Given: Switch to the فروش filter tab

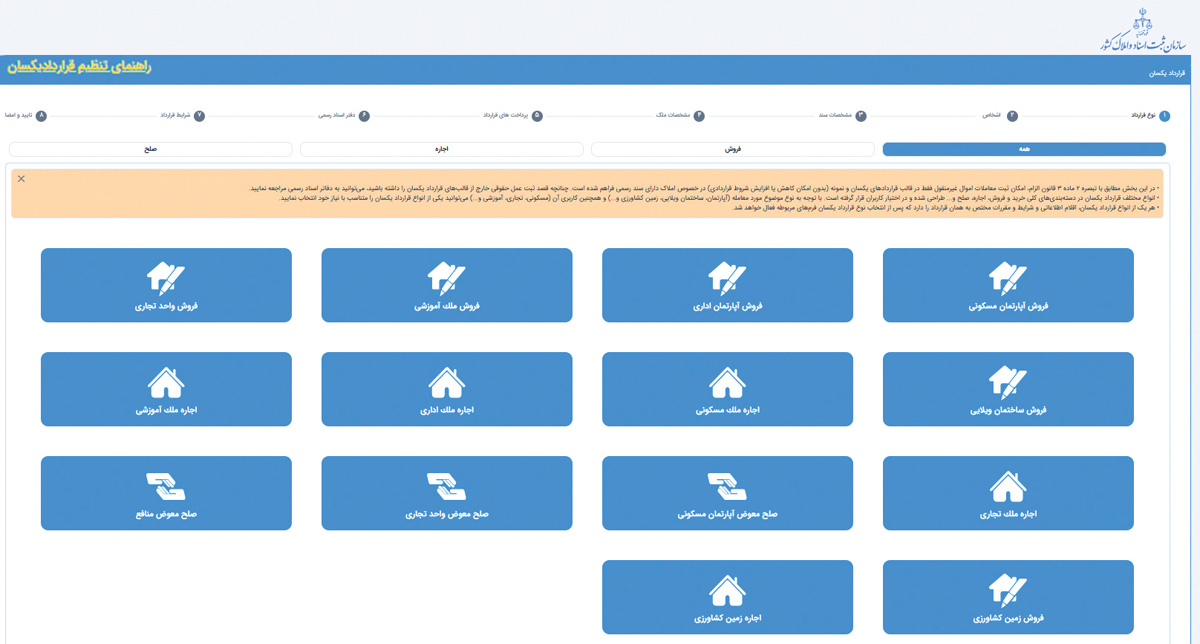Looking at the screenshot, I should 733,149.
